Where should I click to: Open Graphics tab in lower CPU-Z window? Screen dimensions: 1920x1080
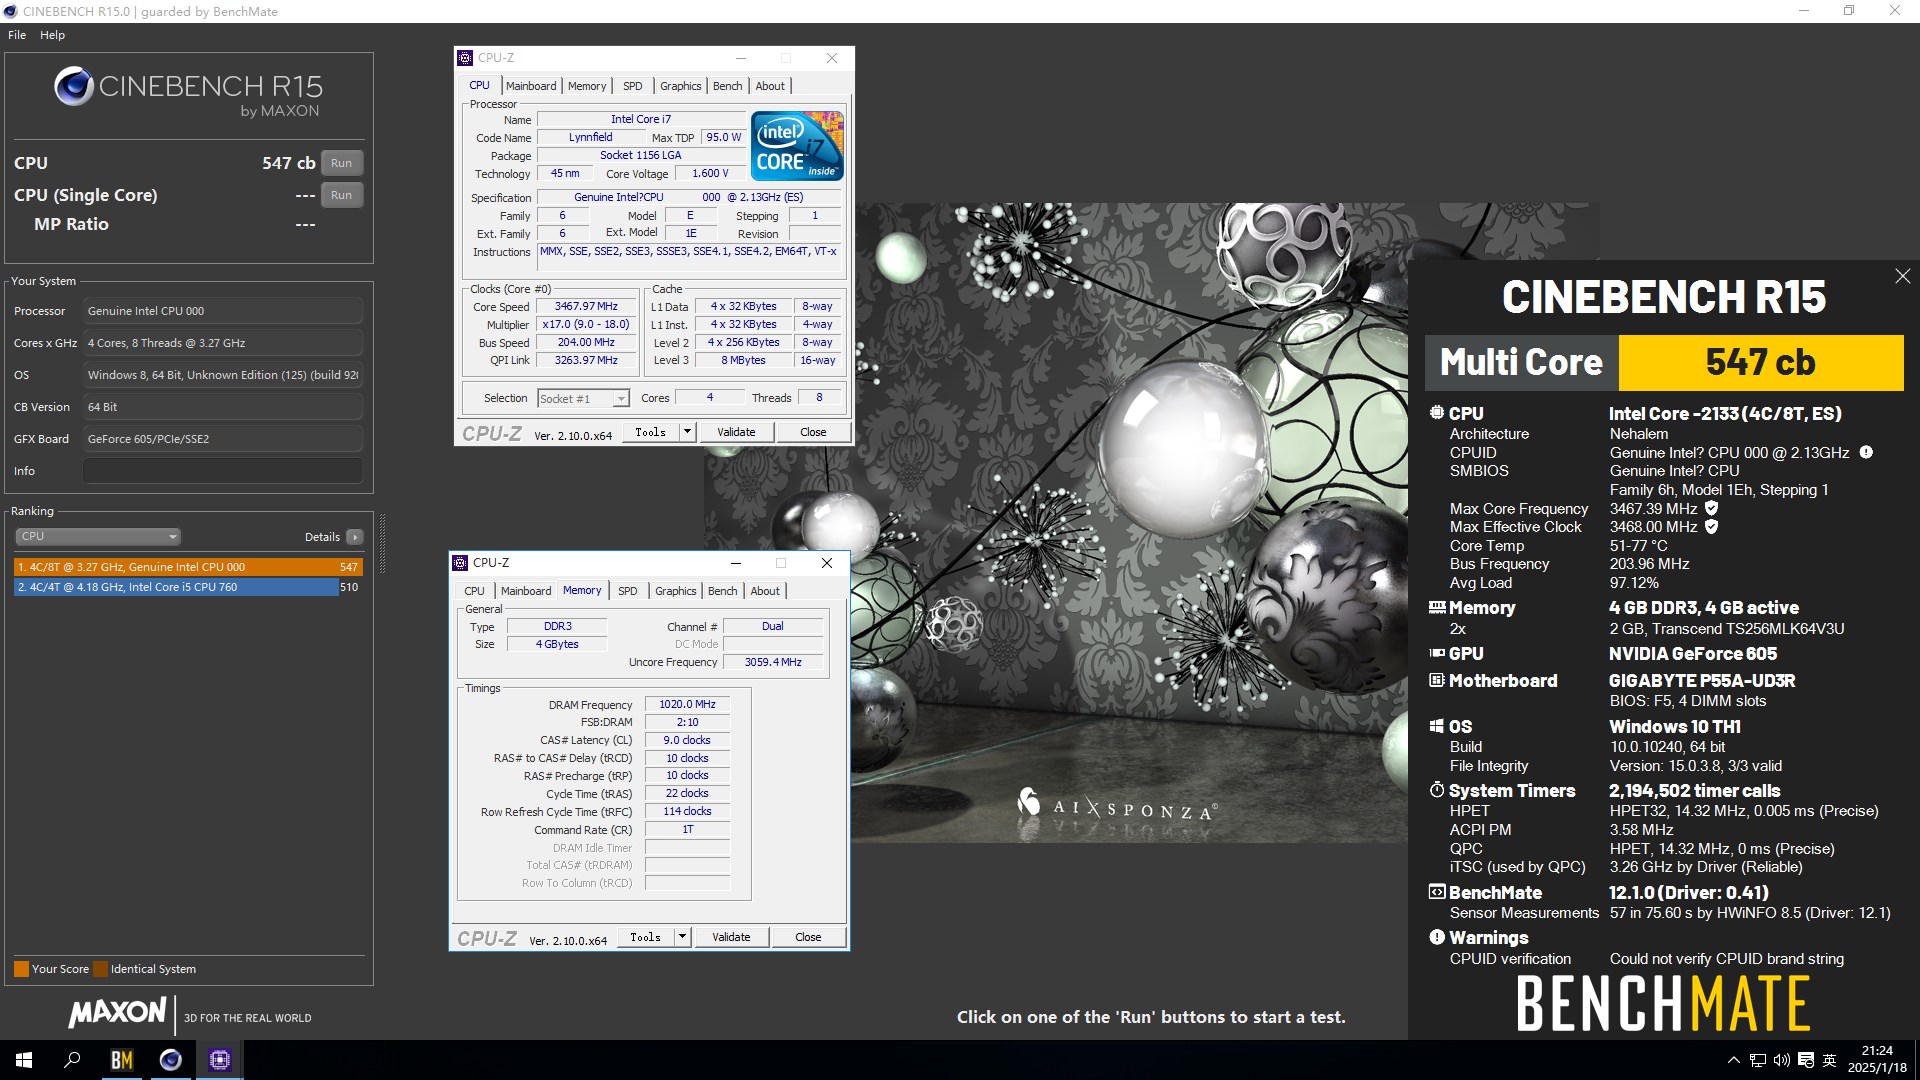(675, 591)
